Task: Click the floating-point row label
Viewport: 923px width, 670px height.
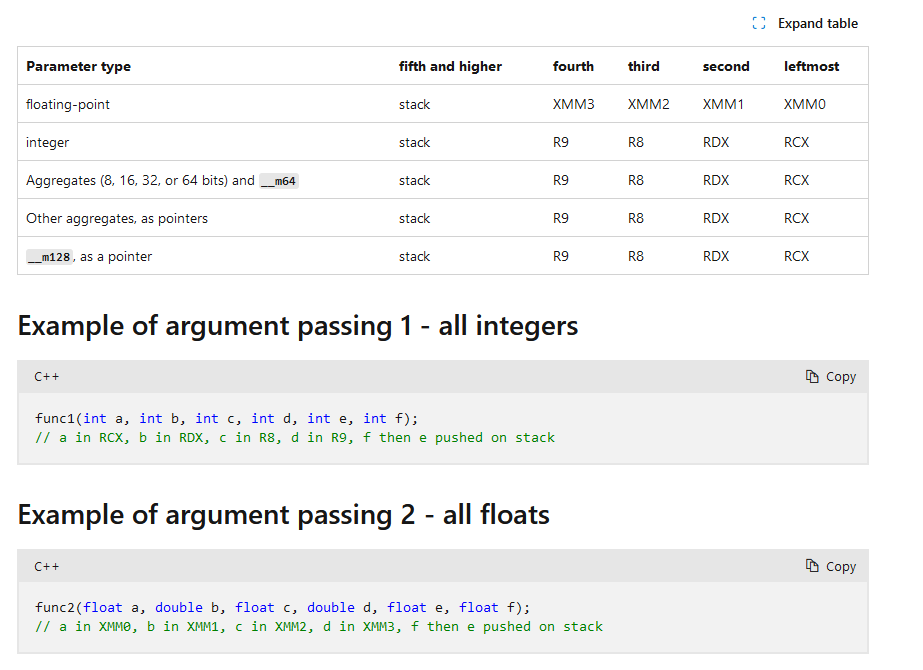Action: [x=61, y=104]
